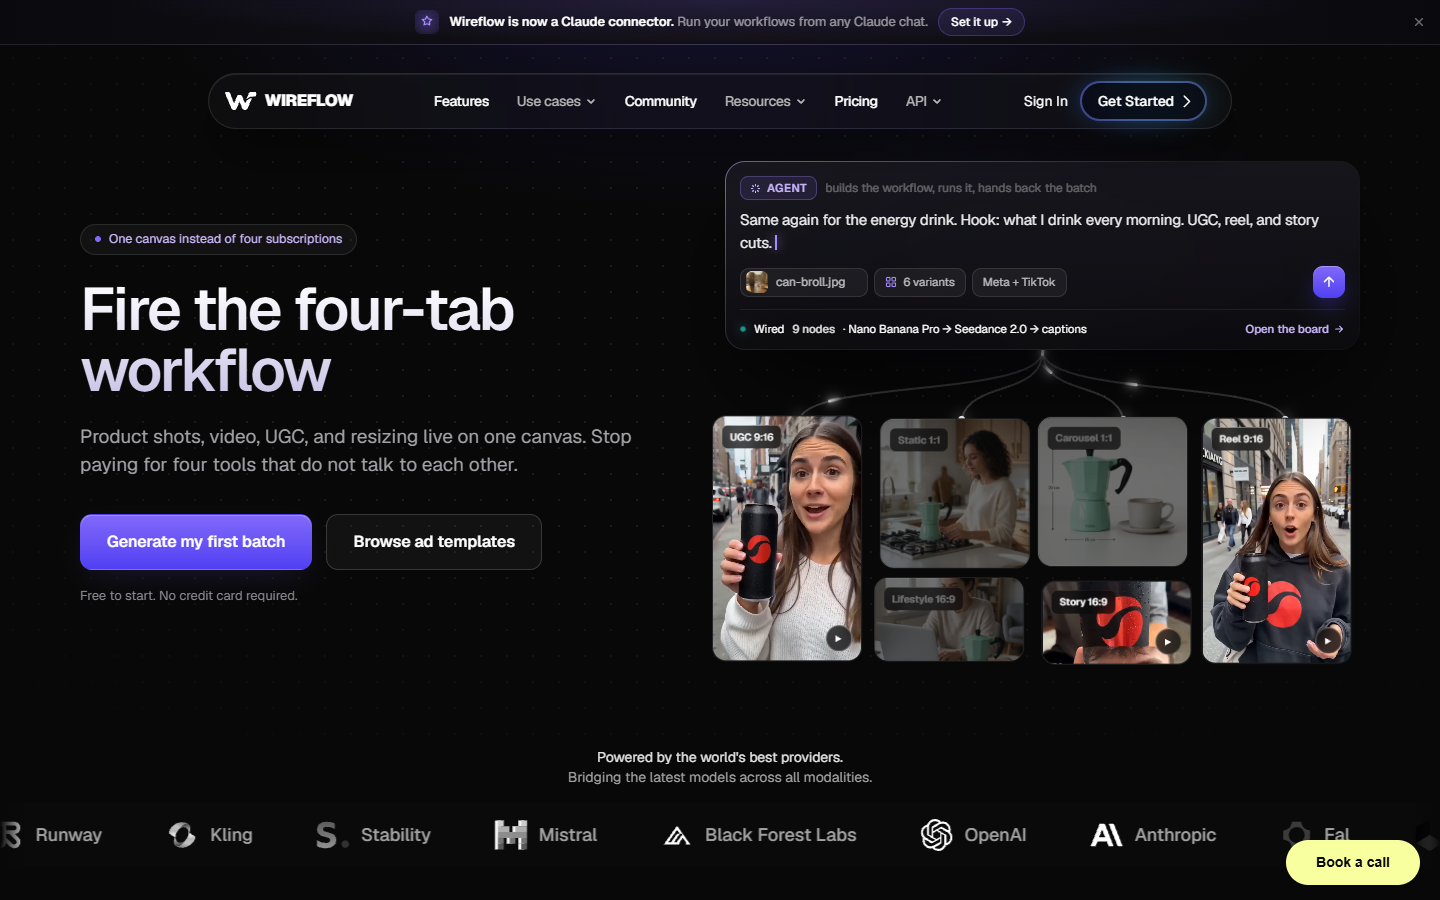This screenshot has width=1440, height=900.
Task: Click the Black Forest Labs logo icon
Action: coord(677,836)
